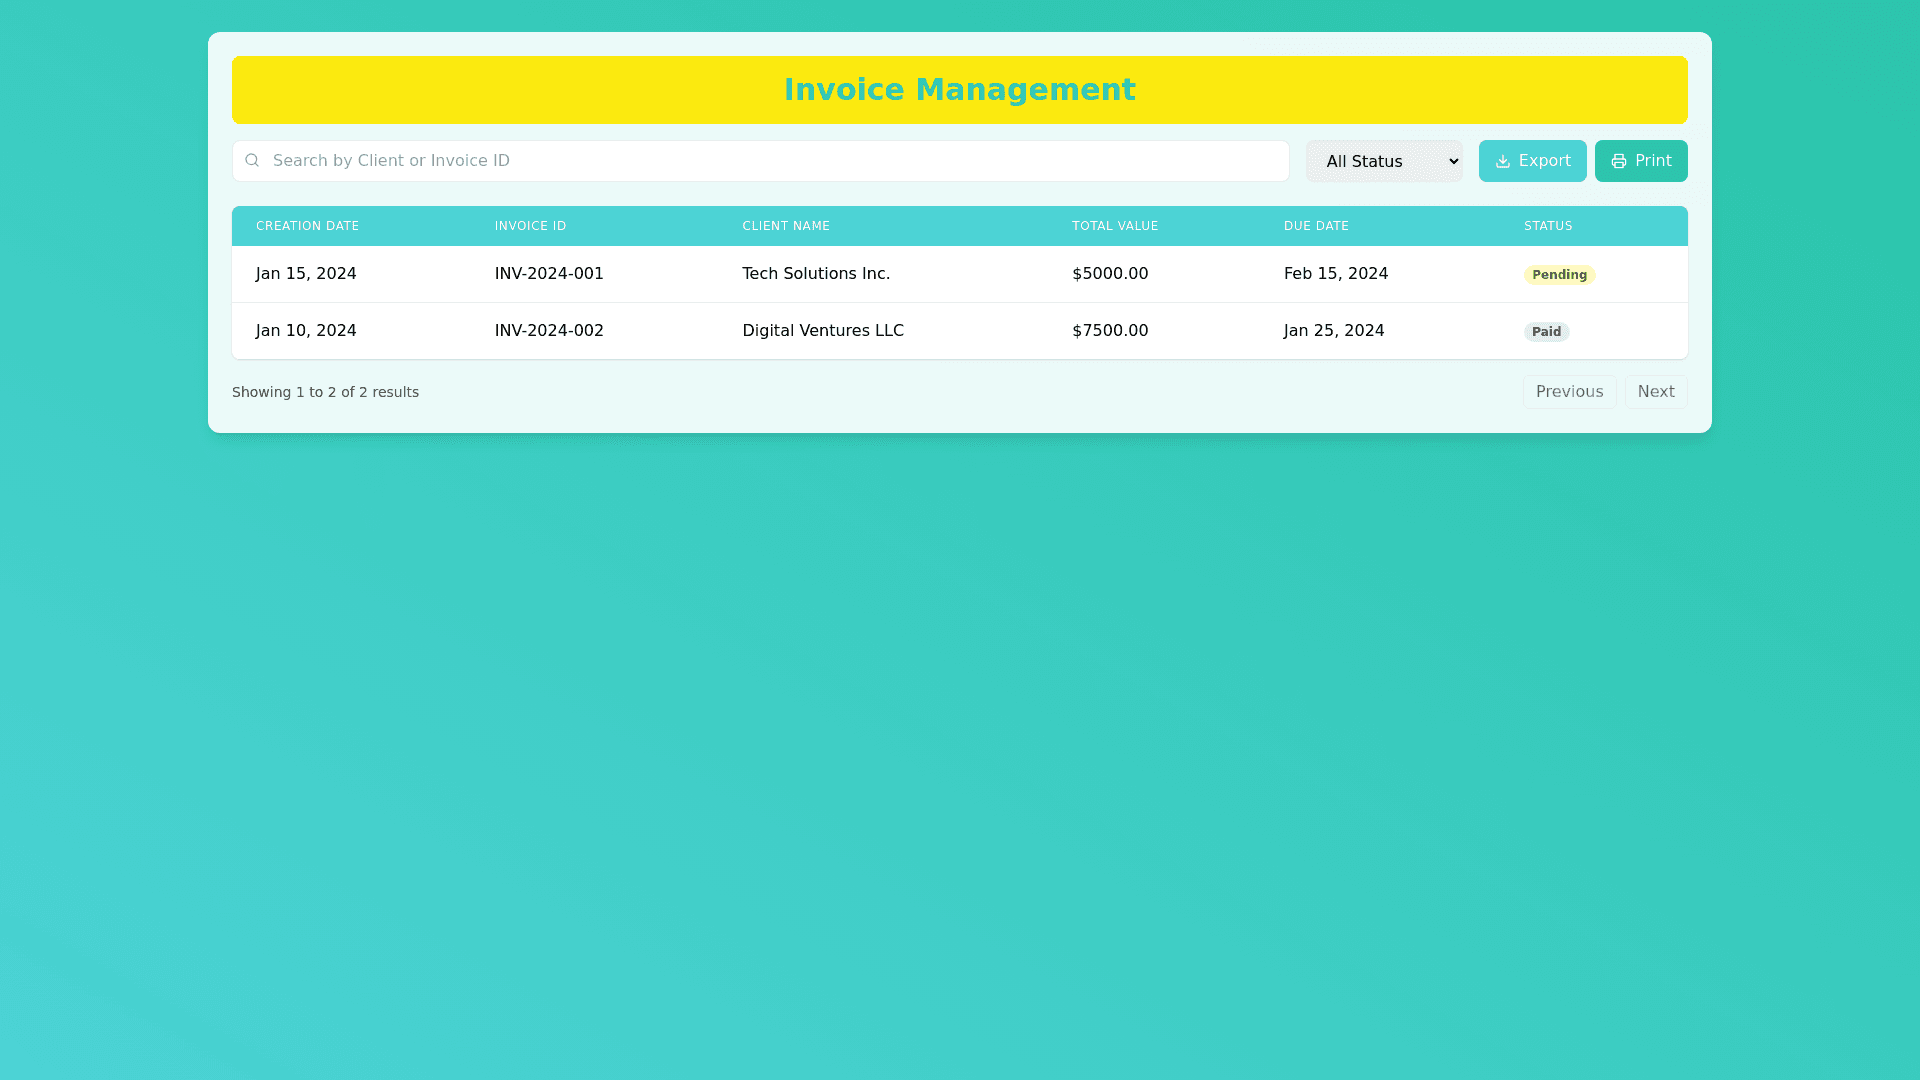
Task: Click the Status column header
Action: tap(1547, 226)
